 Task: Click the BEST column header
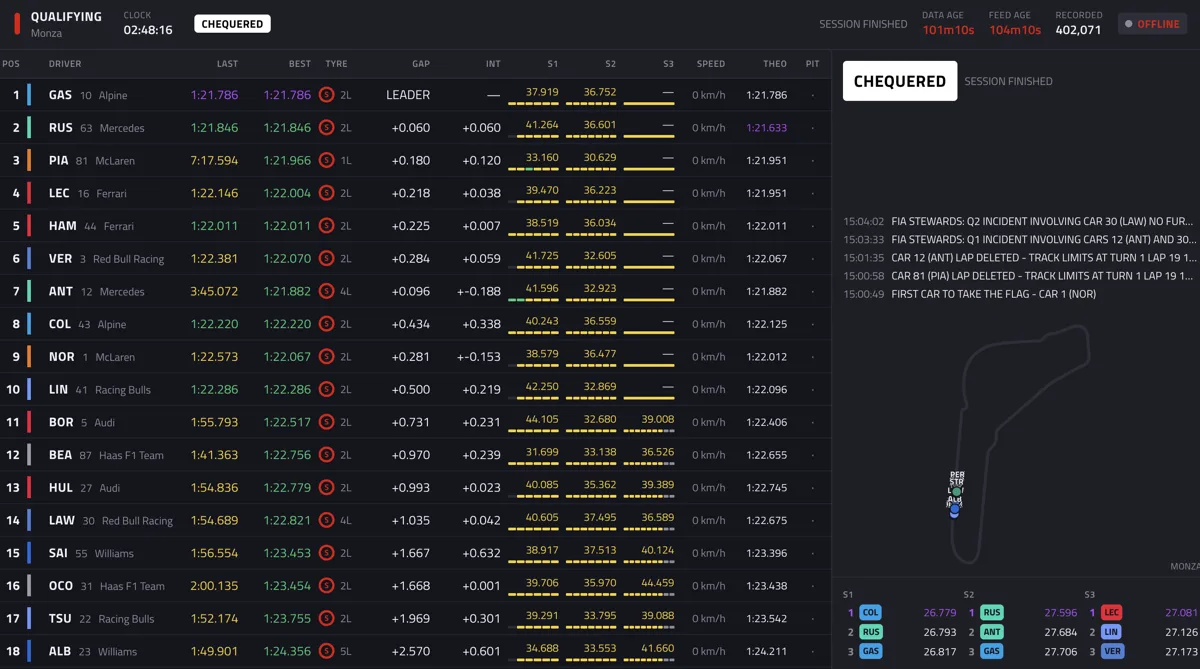pos(300,64)
